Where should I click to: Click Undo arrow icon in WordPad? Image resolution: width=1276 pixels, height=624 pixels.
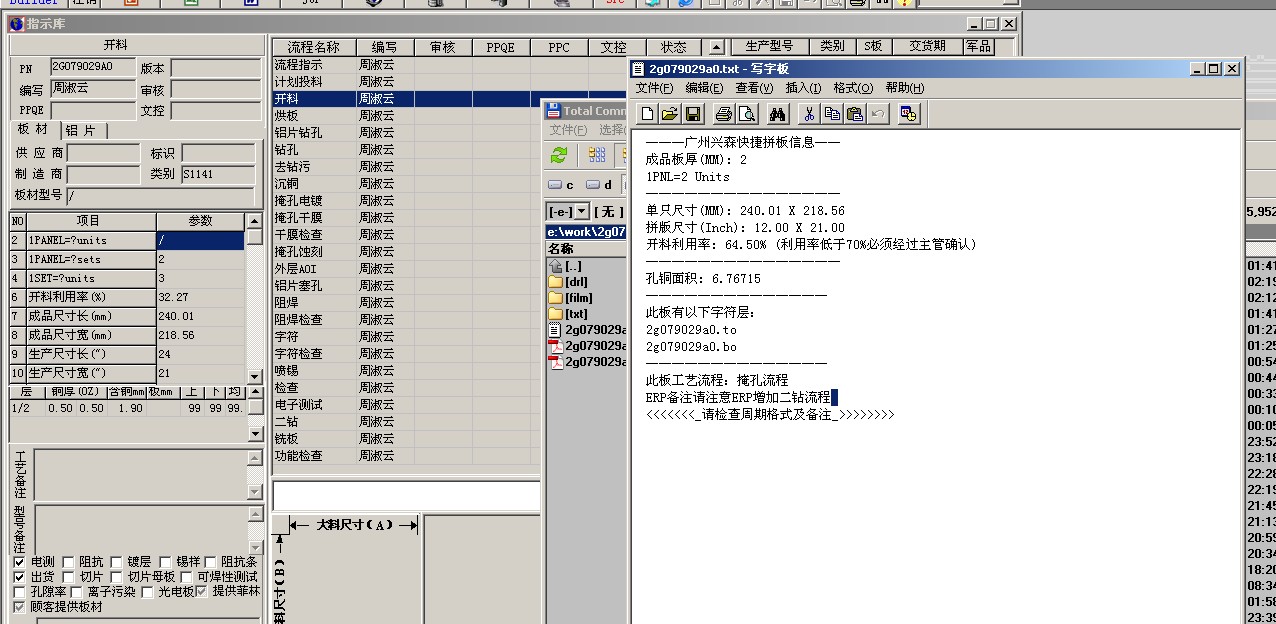click(877, 114)
